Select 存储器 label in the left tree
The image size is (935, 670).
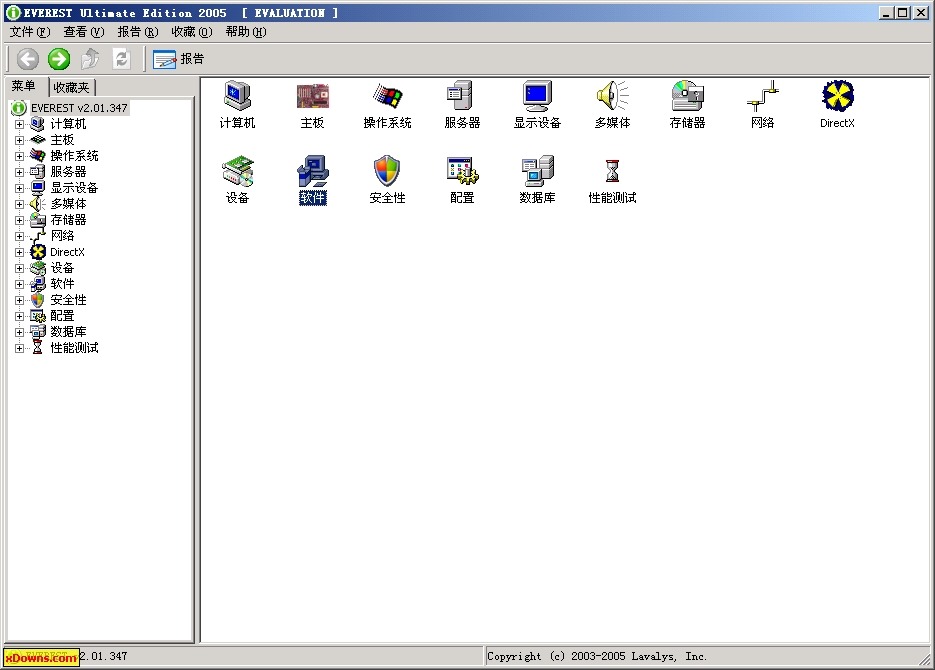[x=68, y=221]
